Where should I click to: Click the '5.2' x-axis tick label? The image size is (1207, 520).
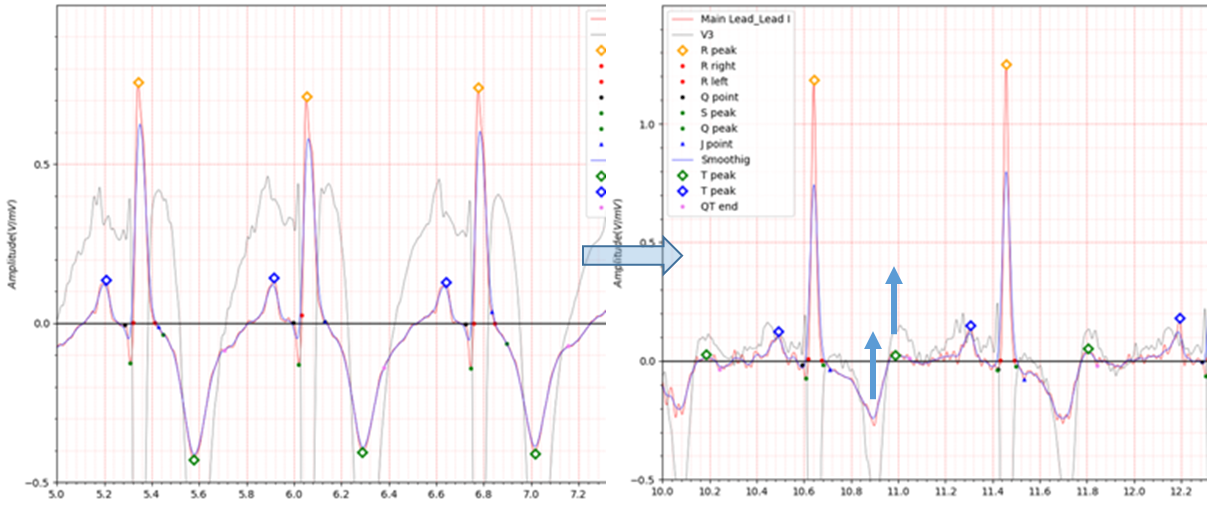click(x=103, y=494)
